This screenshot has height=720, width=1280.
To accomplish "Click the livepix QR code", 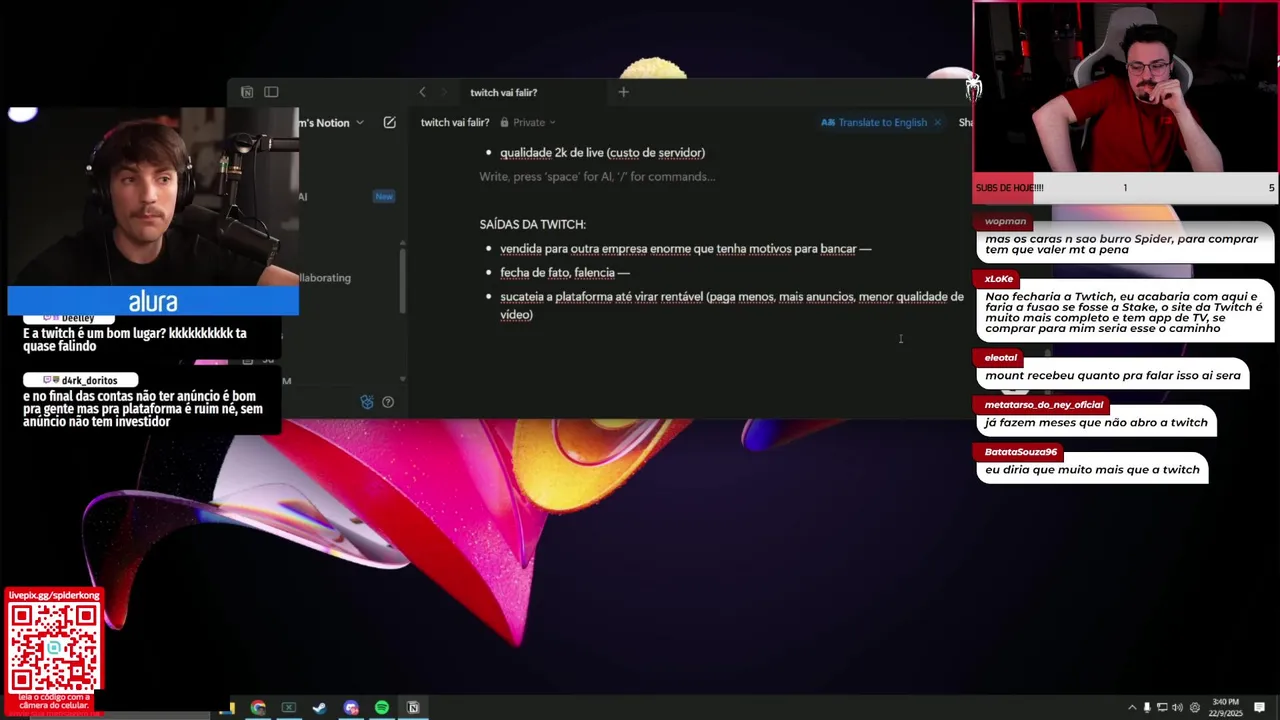I will pos(55,647).
